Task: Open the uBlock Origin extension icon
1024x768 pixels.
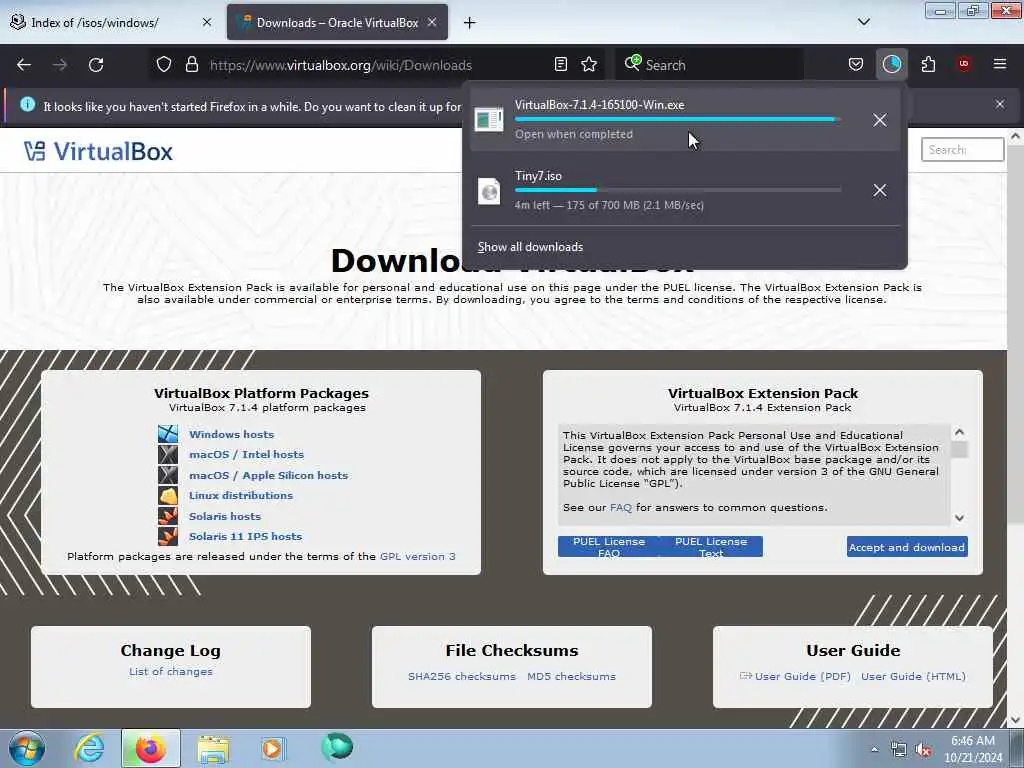Action: 963,64
